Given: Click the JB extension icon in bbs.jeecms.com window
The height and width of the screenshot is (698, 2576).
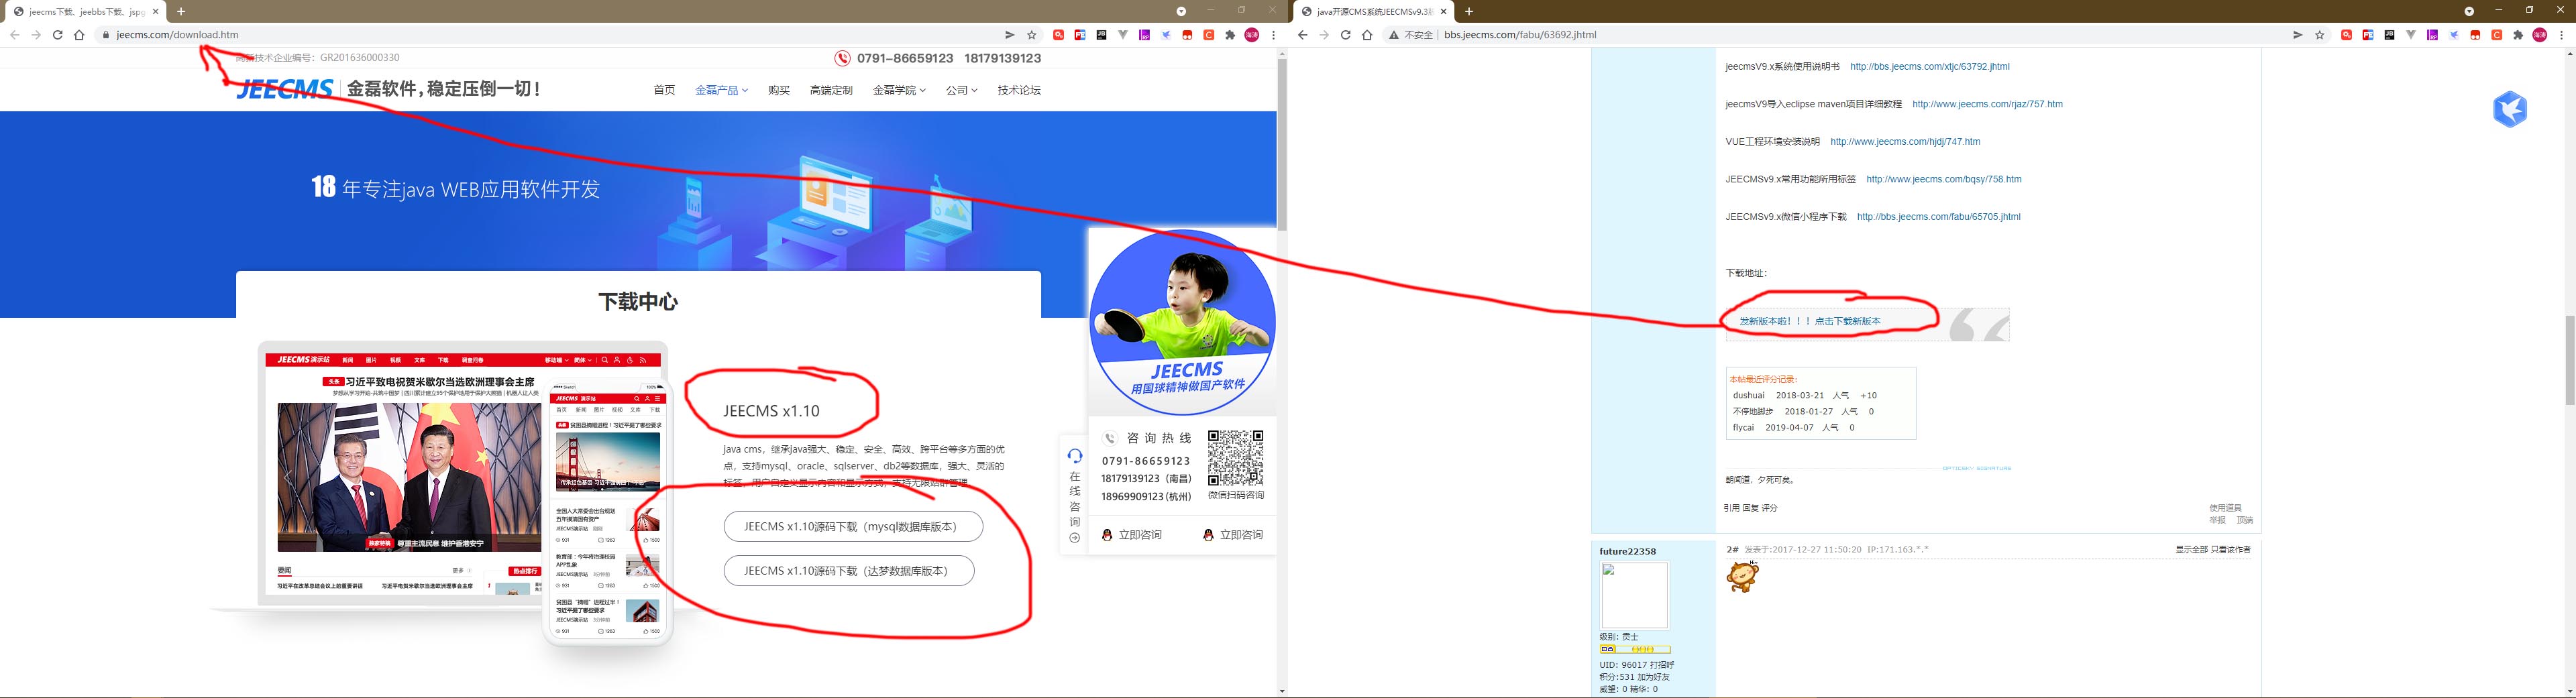Looking at the screenshot, I should tap(2389, 35).
